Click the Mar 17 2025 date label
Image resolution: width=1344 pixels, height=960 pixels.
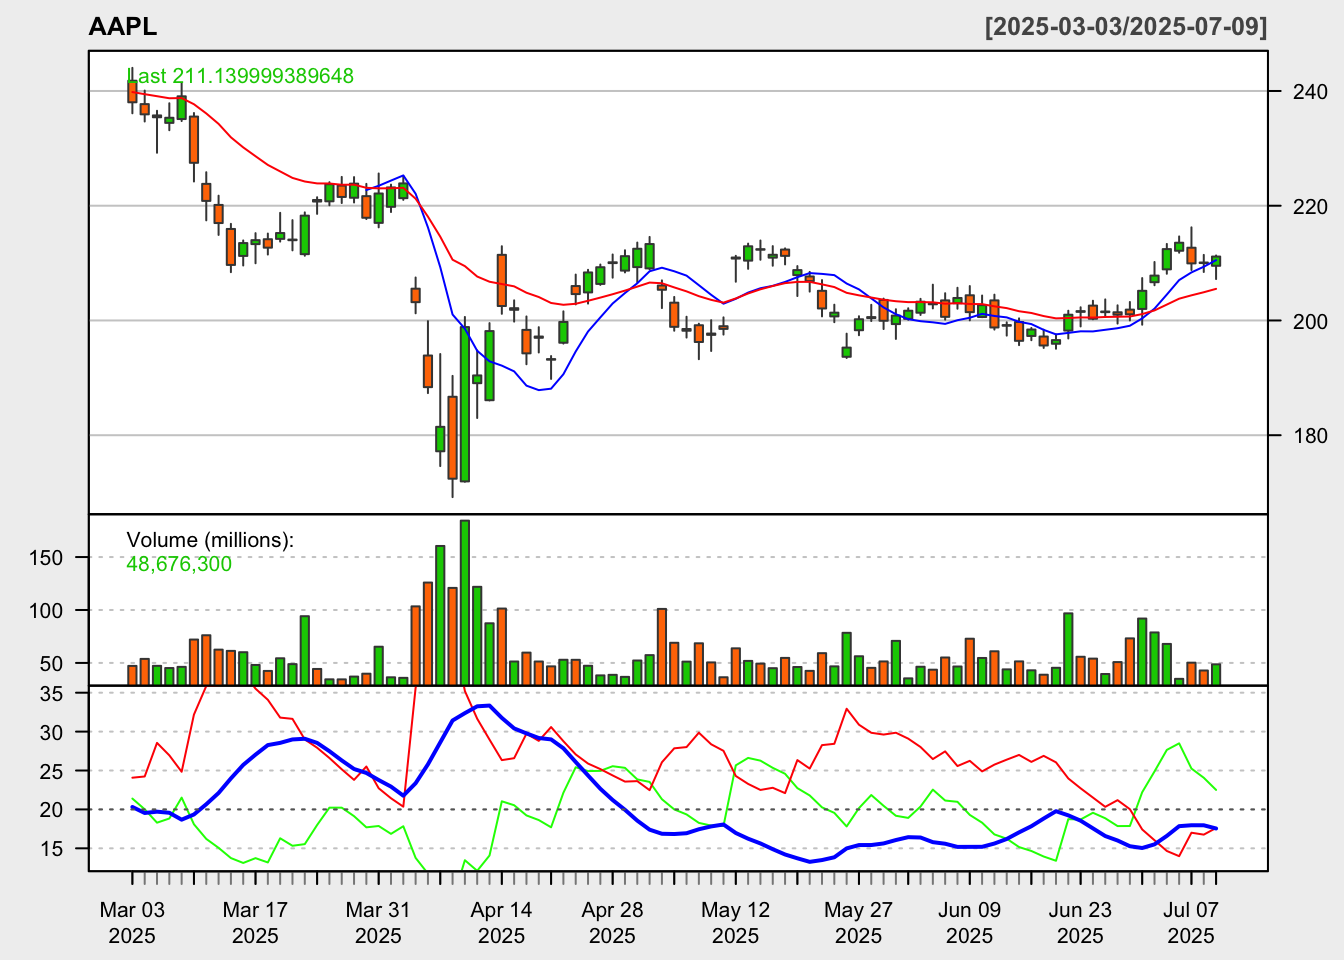[x=255, y=923]
